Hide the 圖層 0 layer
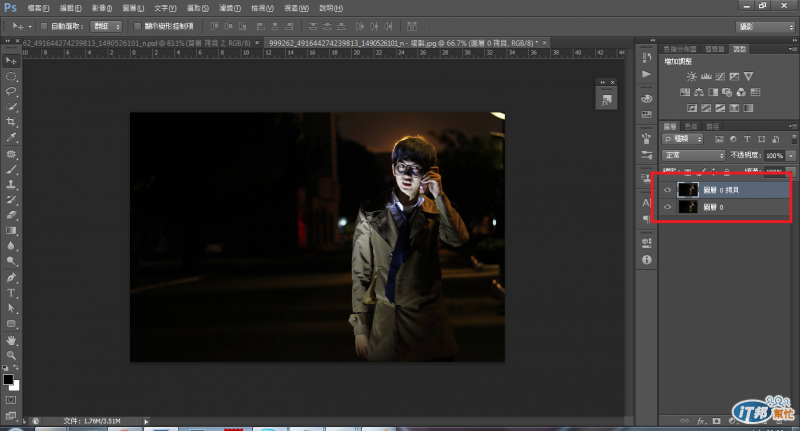Viewport: 800px width, 431px height. [667, 207]
